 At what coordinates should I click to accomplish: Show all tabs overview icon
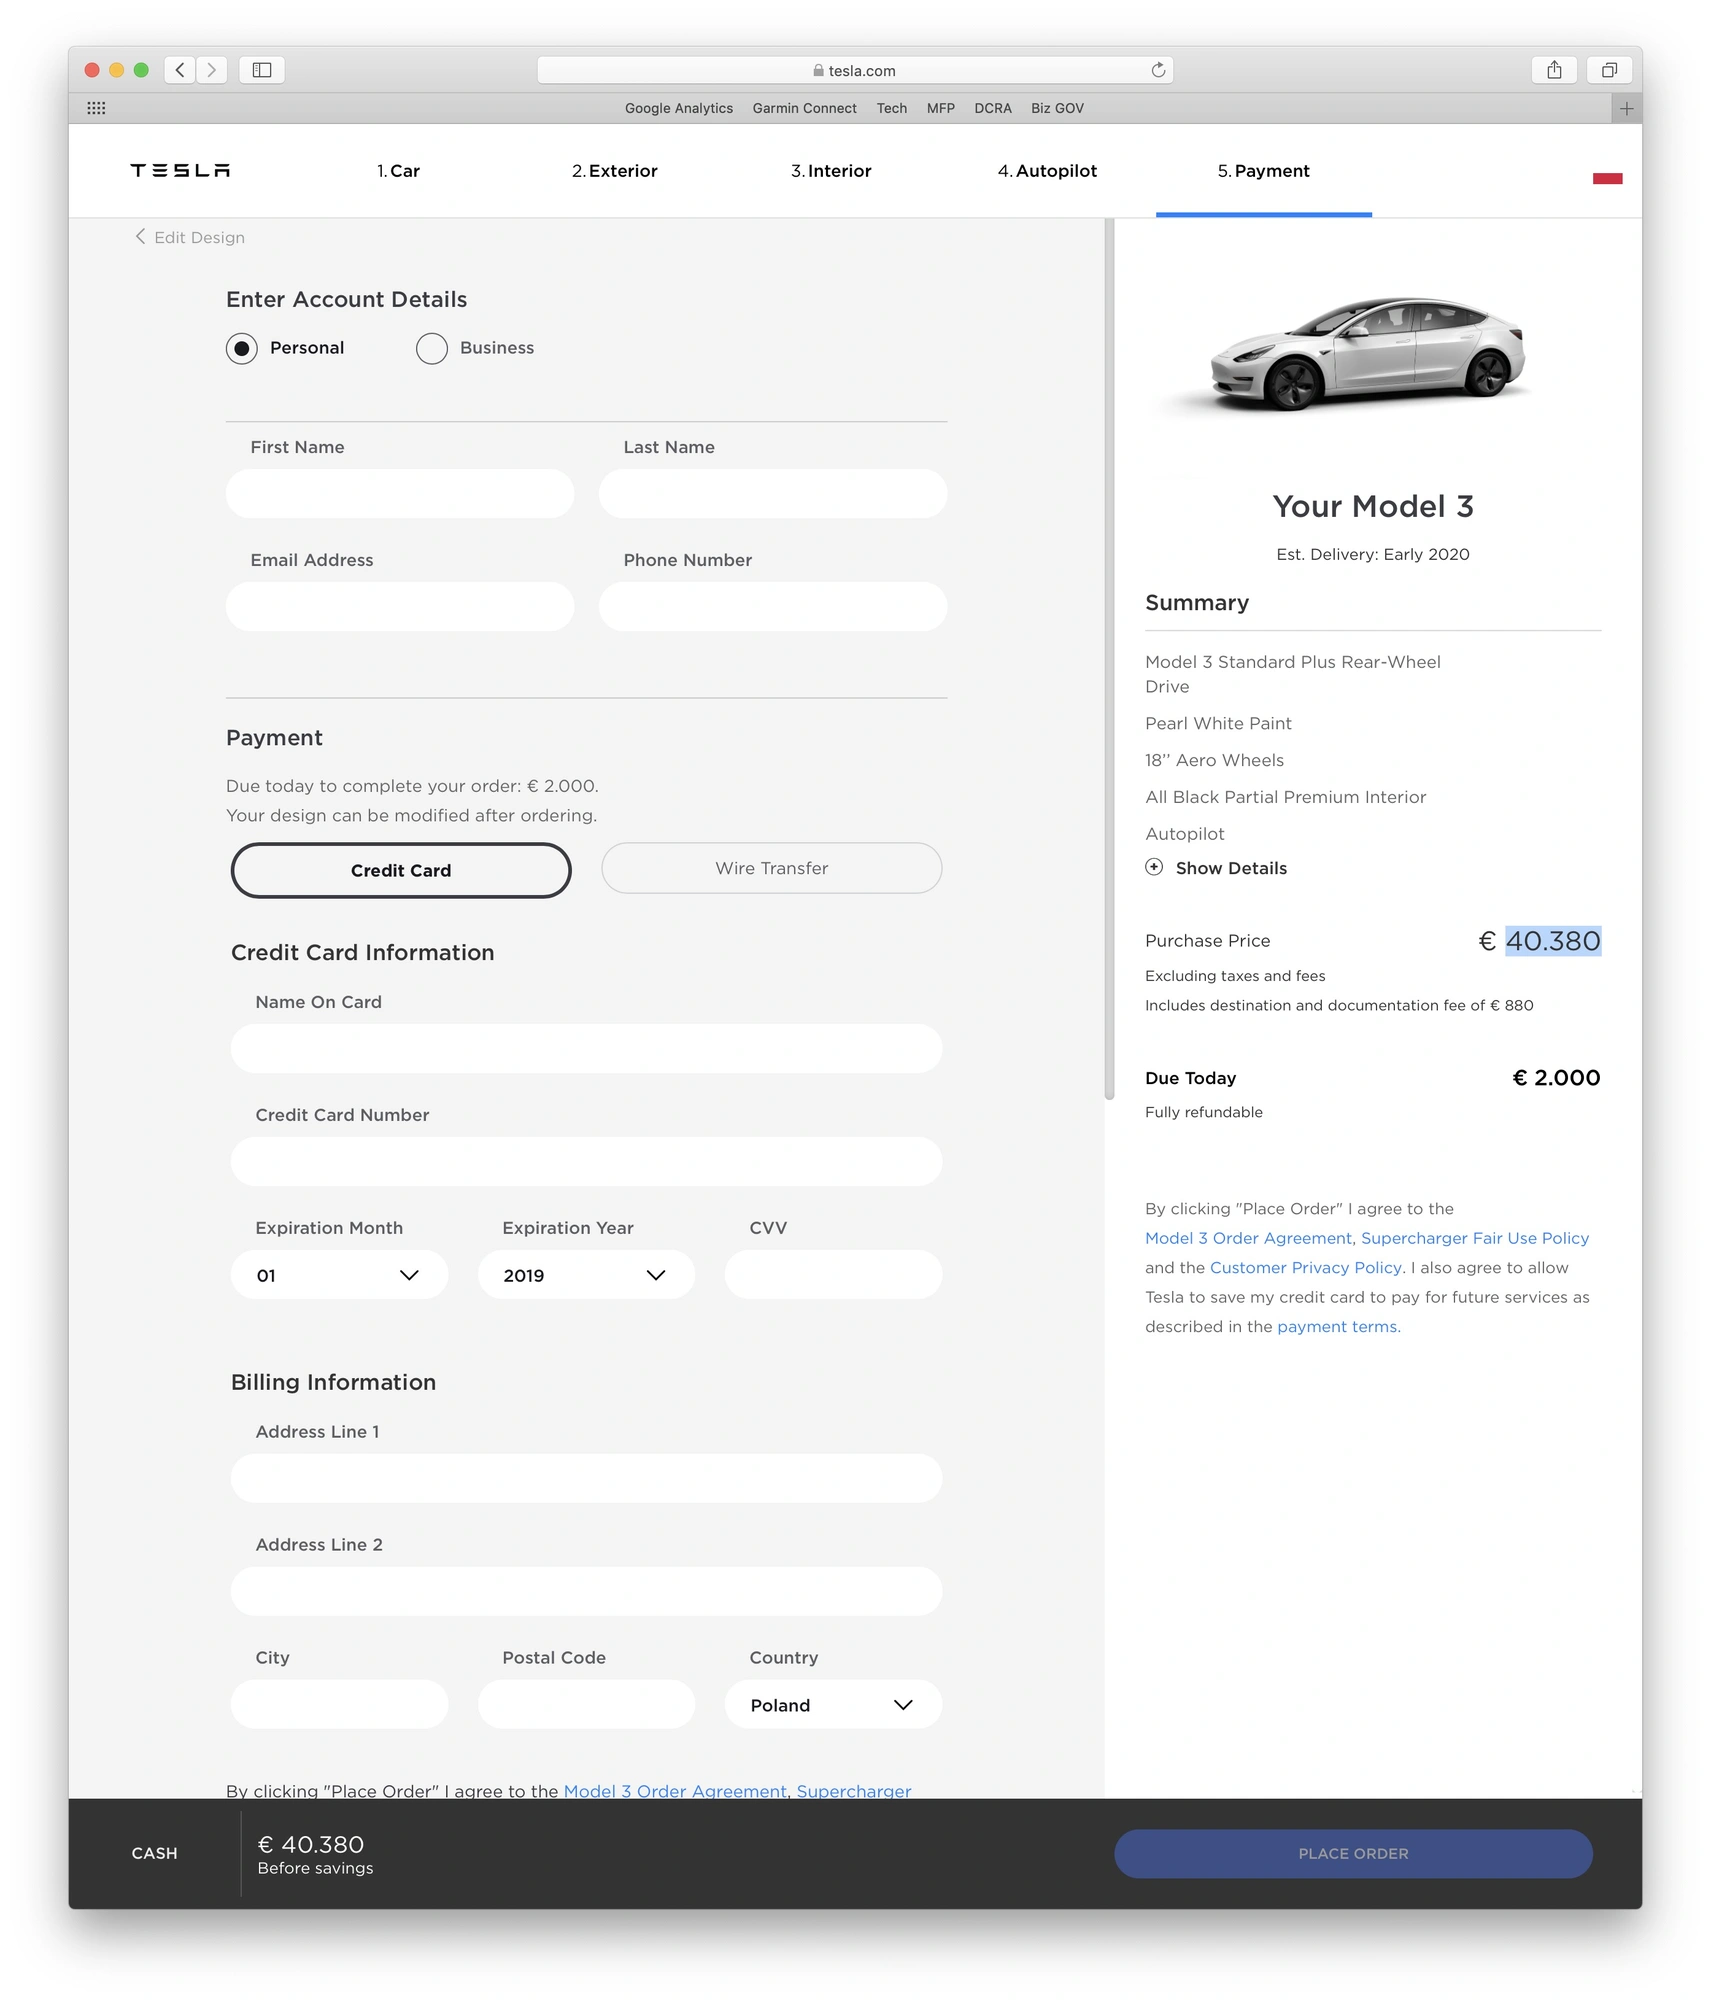pos(1609,70)
